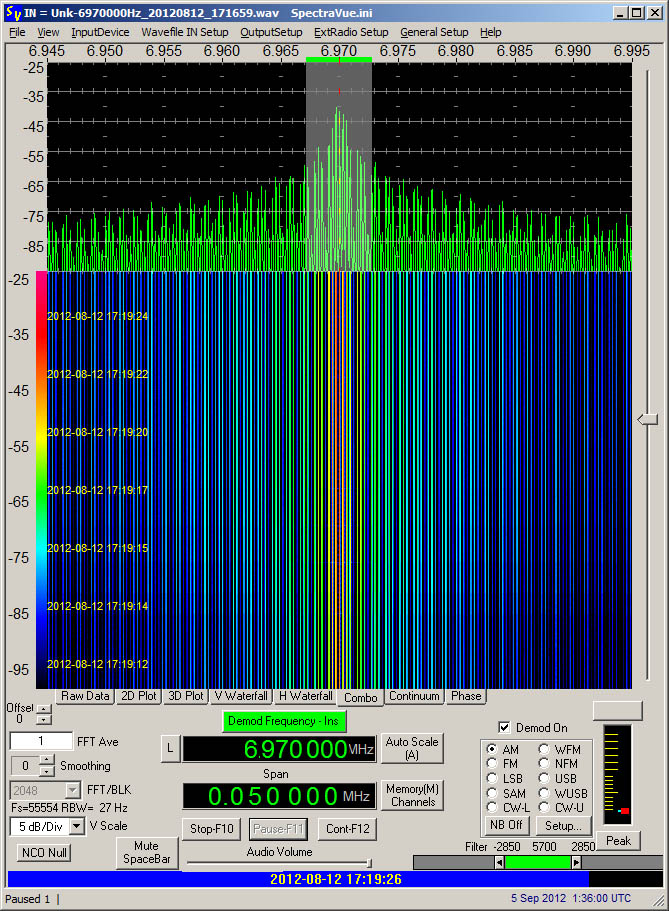This screenshot has height=911, width=669.
Task: Increase the Offset value stepper
Action: (x=44, y=709)
